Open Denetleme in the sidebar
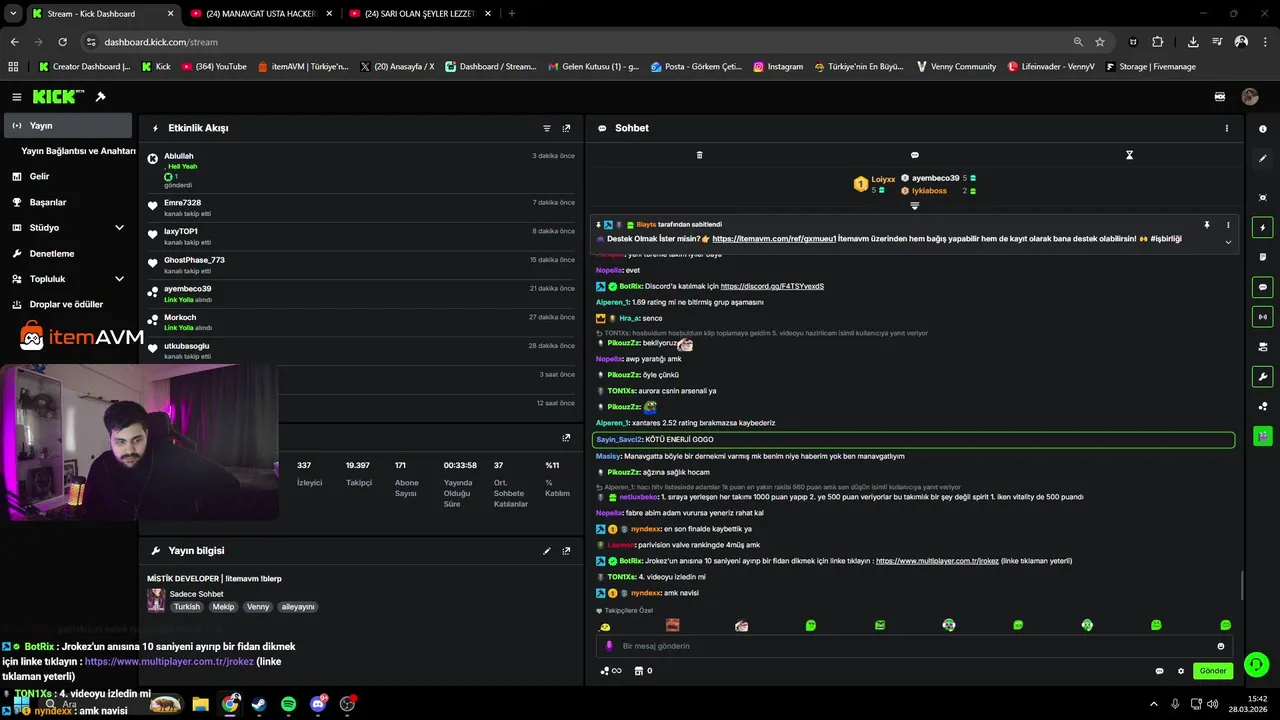The image size is (1280, 720). (x=52, y=253)
